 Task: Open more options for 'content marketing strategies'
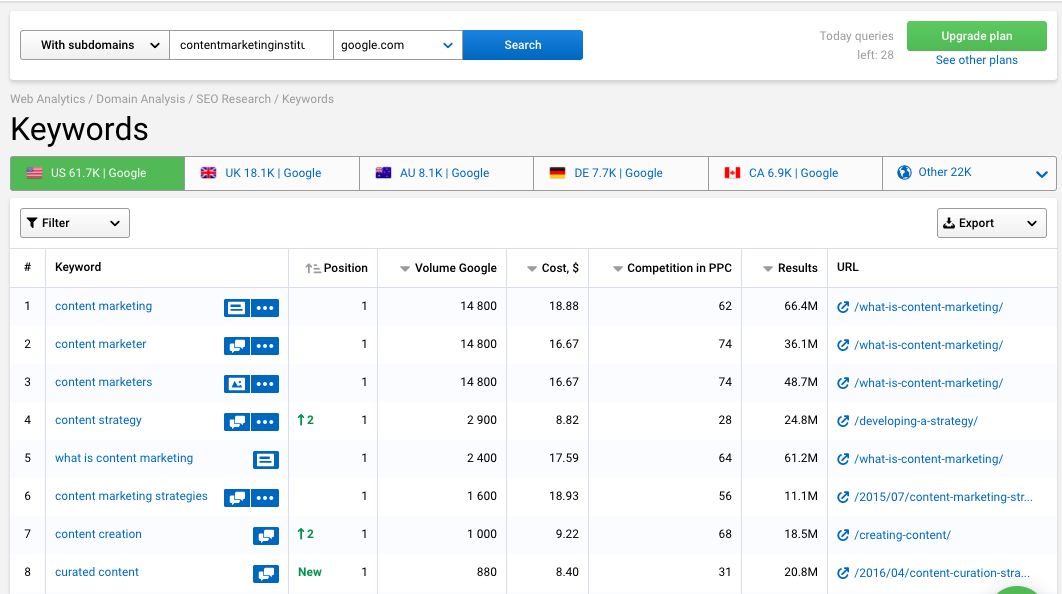[265, 498]
